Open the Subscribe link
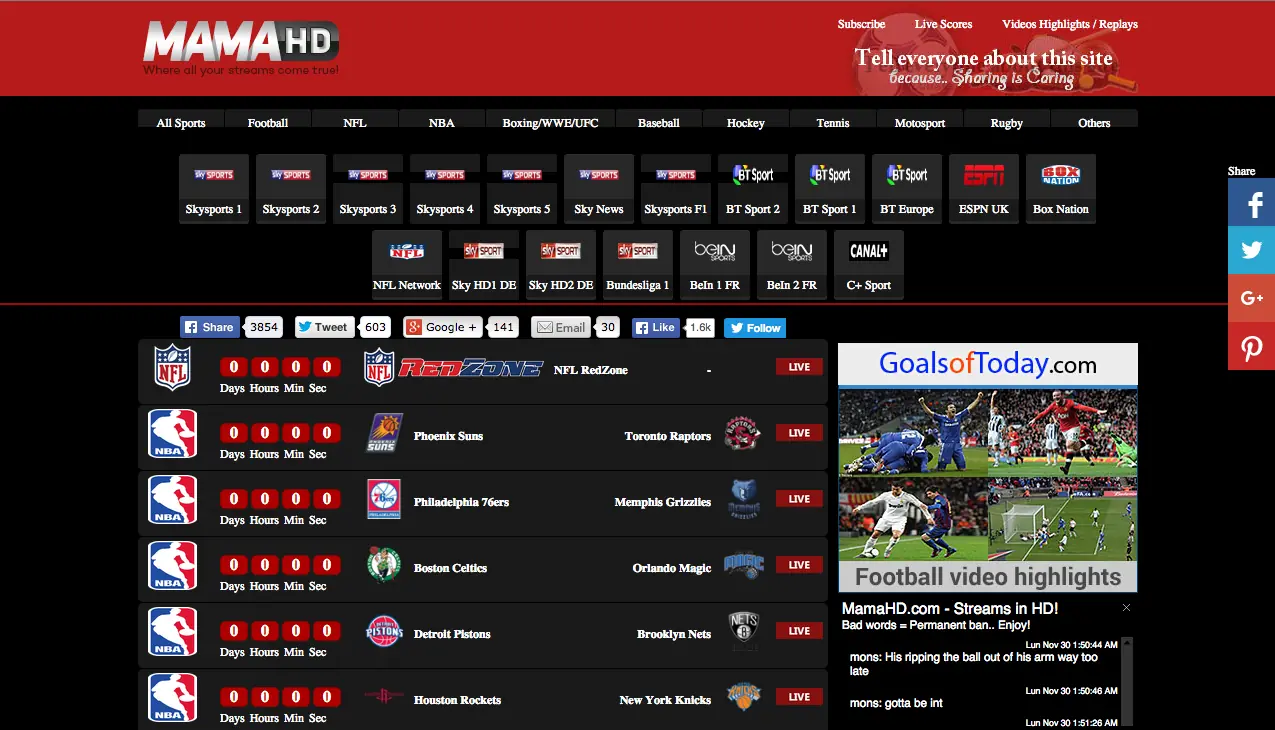The height and width of the screenshot is (730, 1275). (x=861, y=24)
